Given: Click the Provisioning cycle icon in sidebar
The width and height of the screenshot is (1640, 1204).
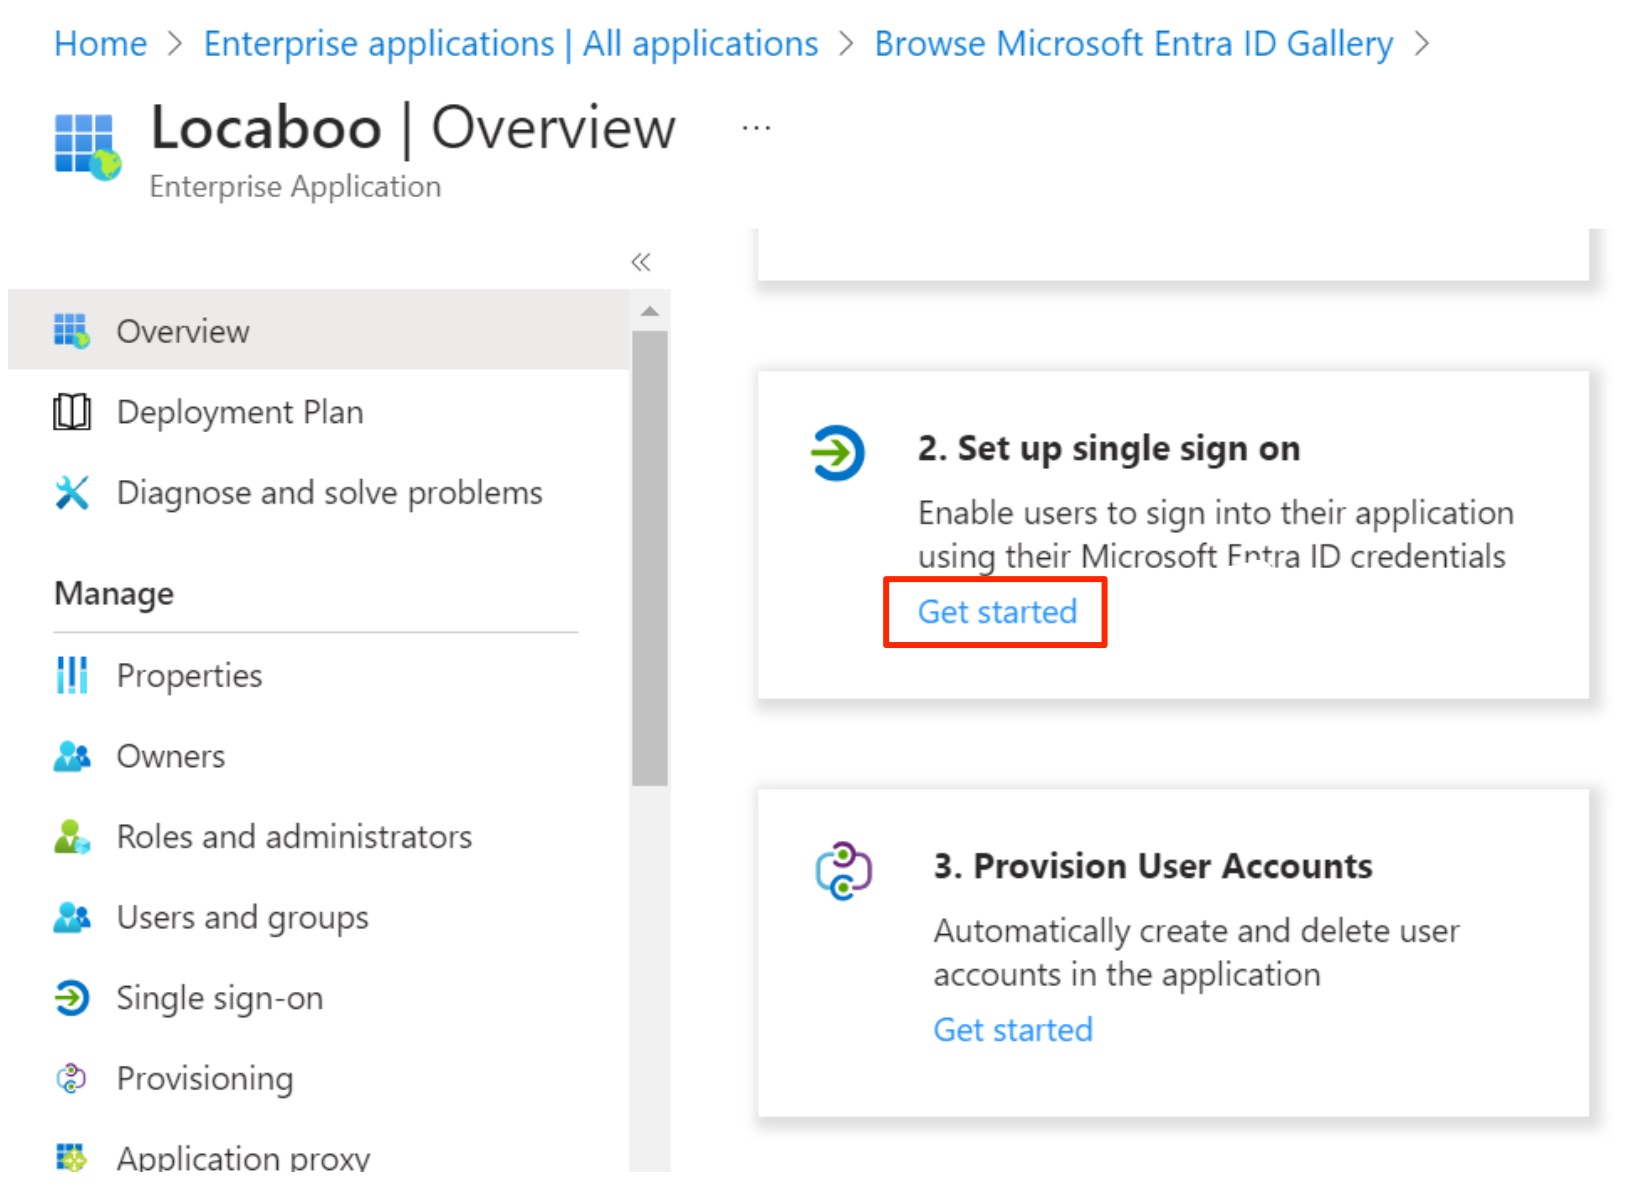Looking at the screenshot, I should [72, 1079].
